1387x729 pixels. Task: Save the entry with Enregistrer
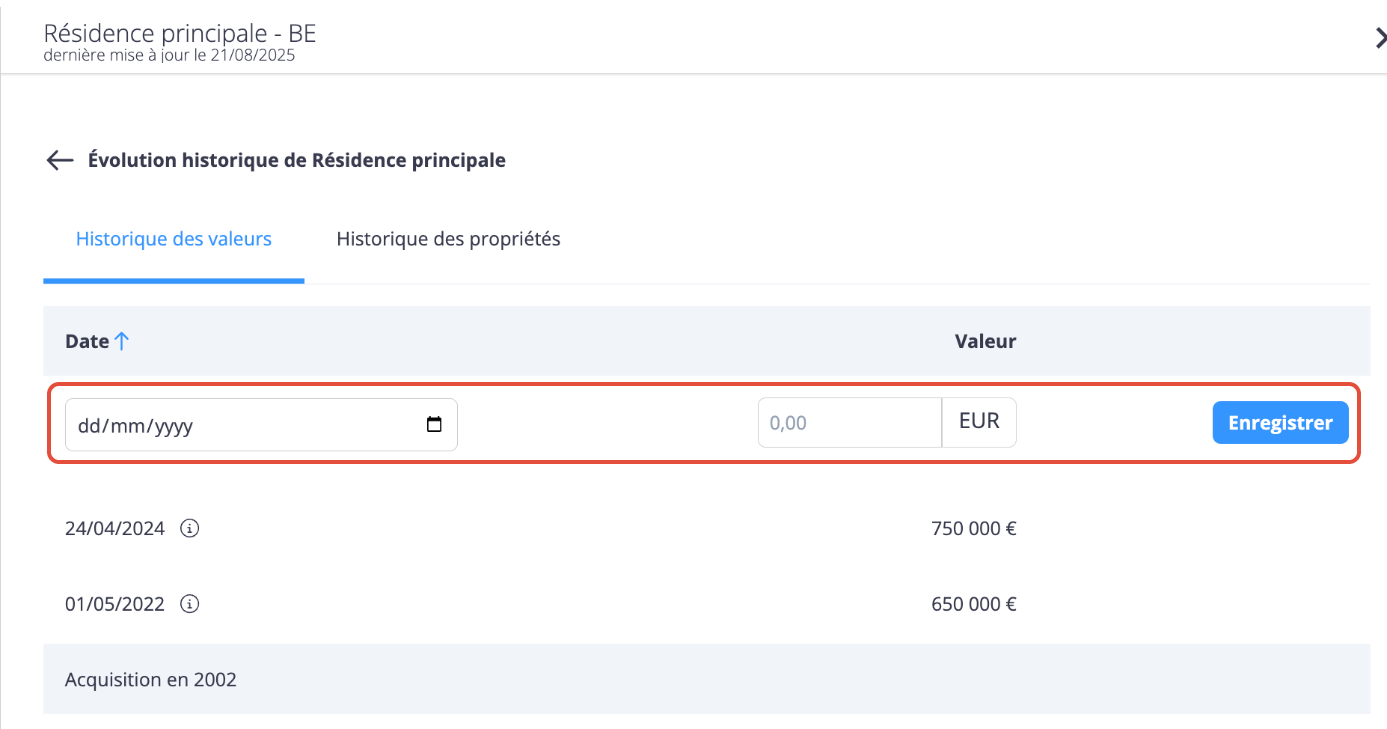(x=1280, y=423)
